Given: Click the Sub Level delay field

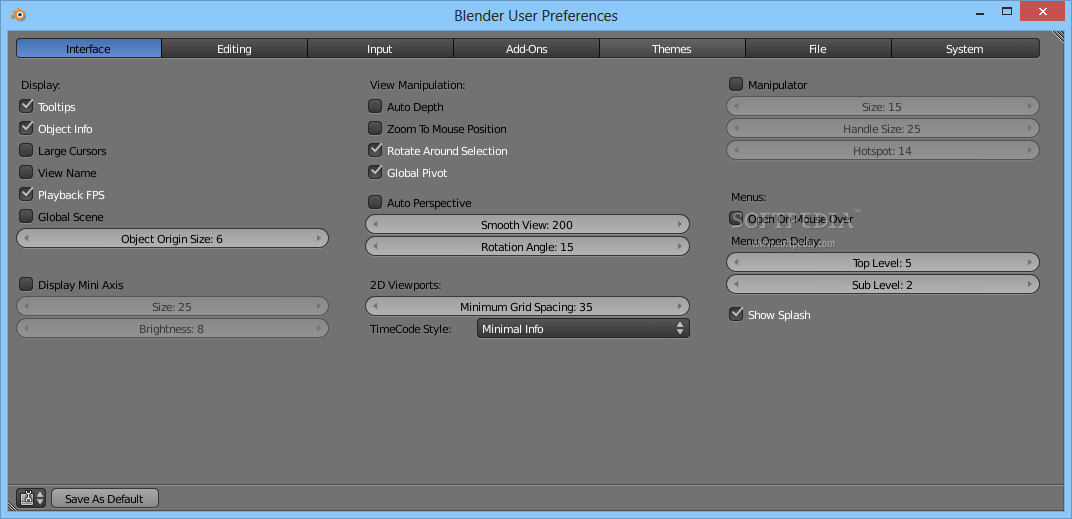Looking at the screenshot, I should pos(883,285).
